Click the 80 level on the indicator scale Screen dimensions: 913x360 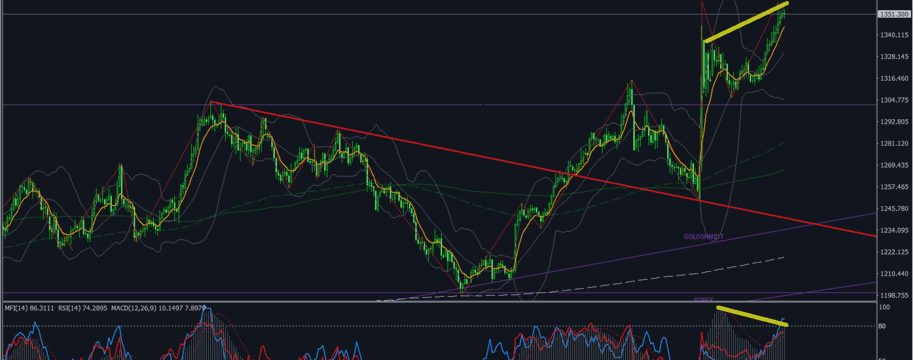883,327
